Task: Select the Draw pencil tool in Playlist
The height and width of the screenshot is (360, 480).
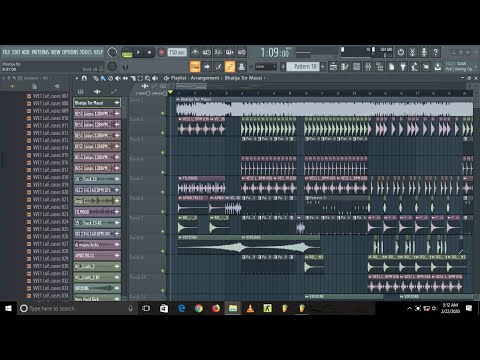Action: tap(96, 78)
